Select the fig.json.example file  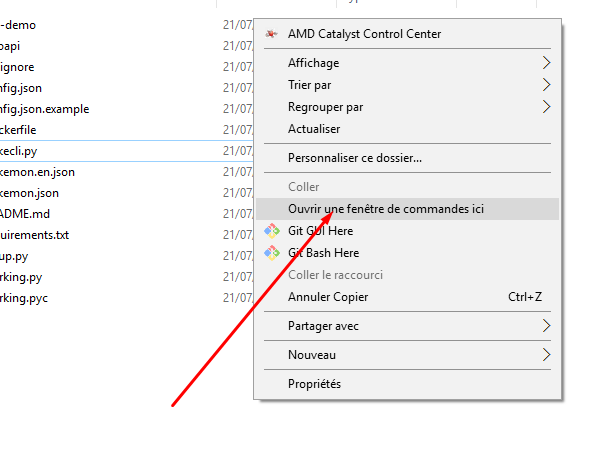[x=45, y=109]
